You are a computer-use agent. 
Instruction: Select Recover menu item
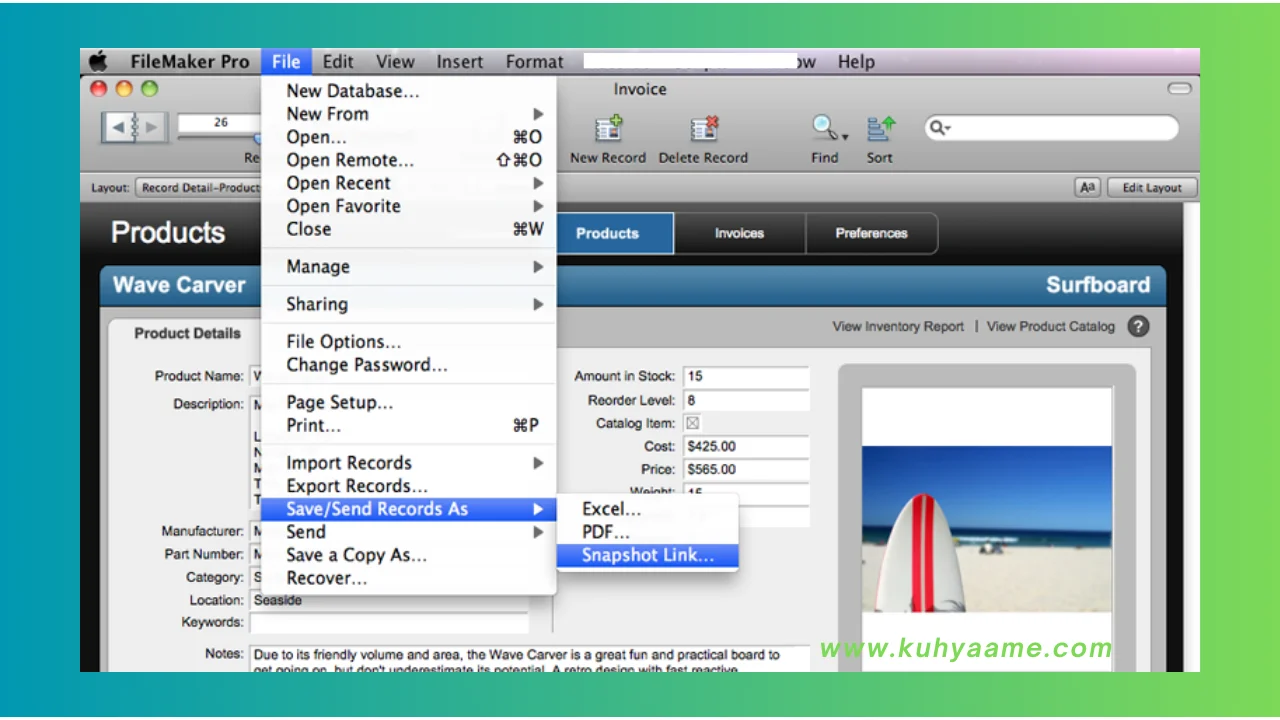[408, 578]
